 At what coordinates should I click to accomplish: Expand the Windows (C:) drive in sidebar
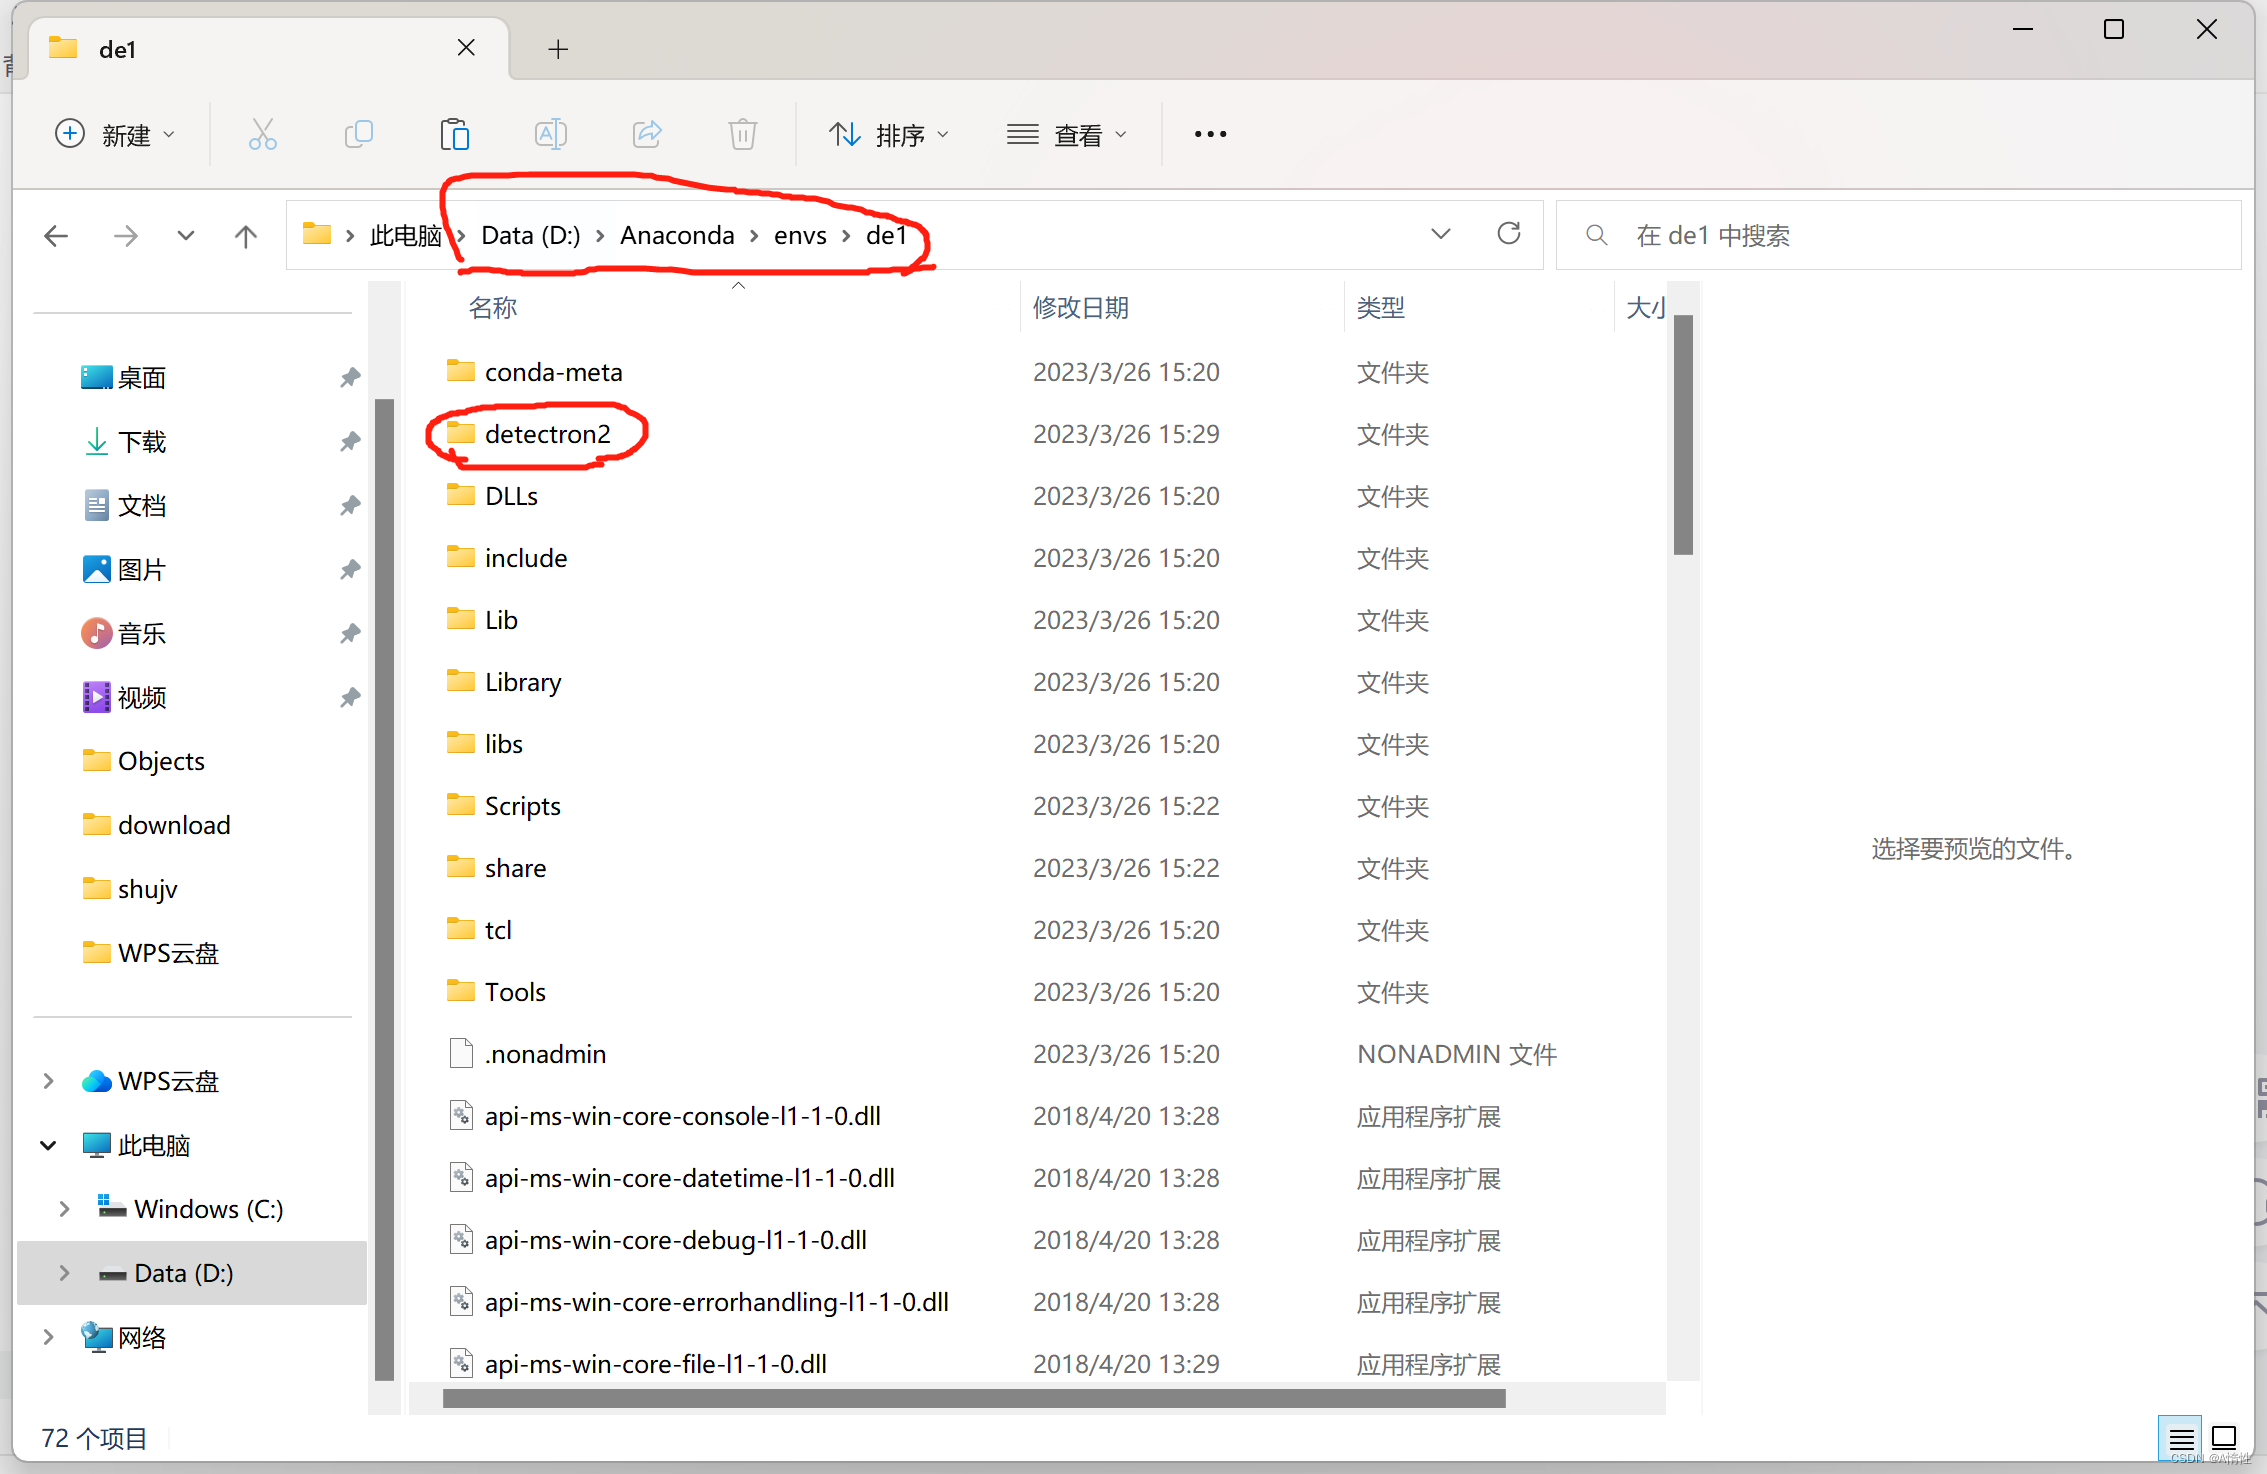[64, 1208]
